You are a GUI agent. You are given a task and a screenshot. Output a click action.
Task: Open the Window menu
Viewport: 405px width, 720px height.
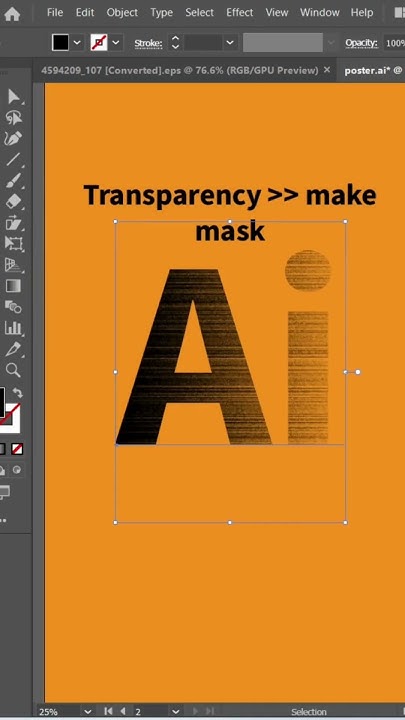[x=320, y=13]
